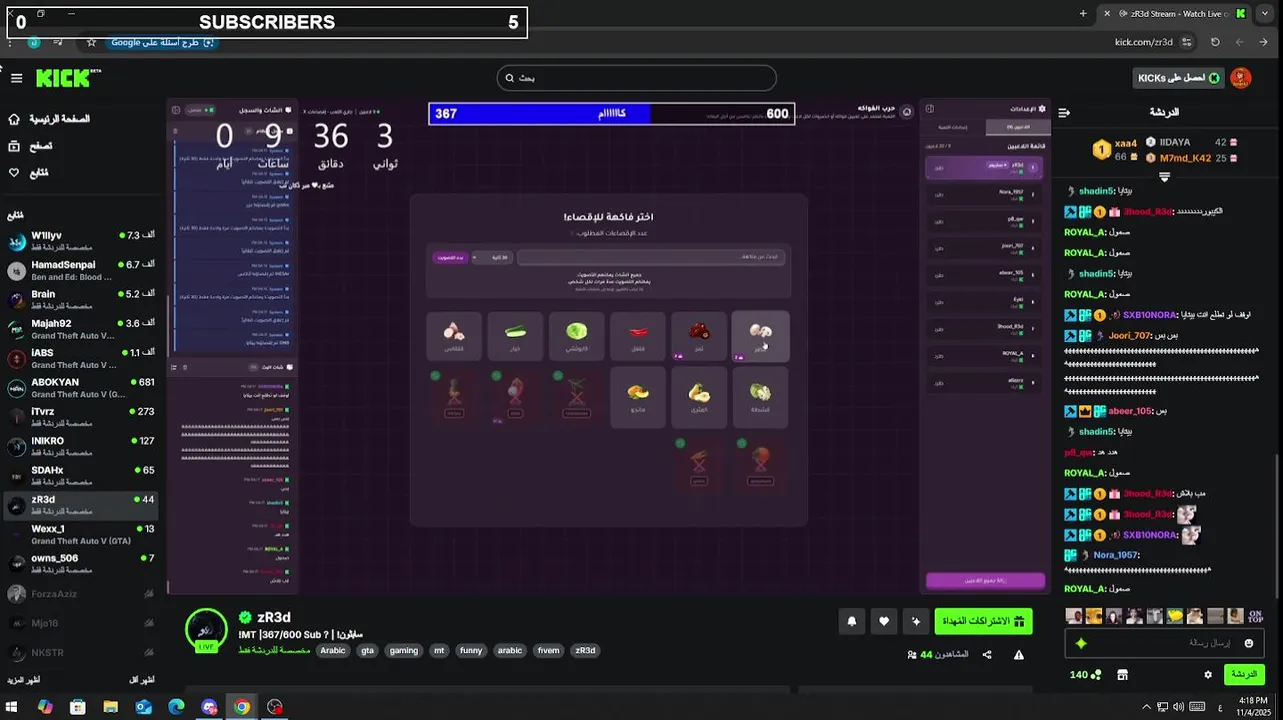The height and width of the screenshot is (720, 1283).
Task: Open HamadSenpai channel in sidebar
Action: click(80, 270)
